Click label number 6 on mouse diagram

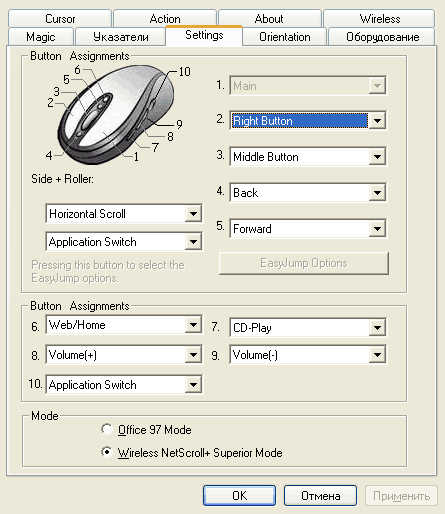(77, 70)
